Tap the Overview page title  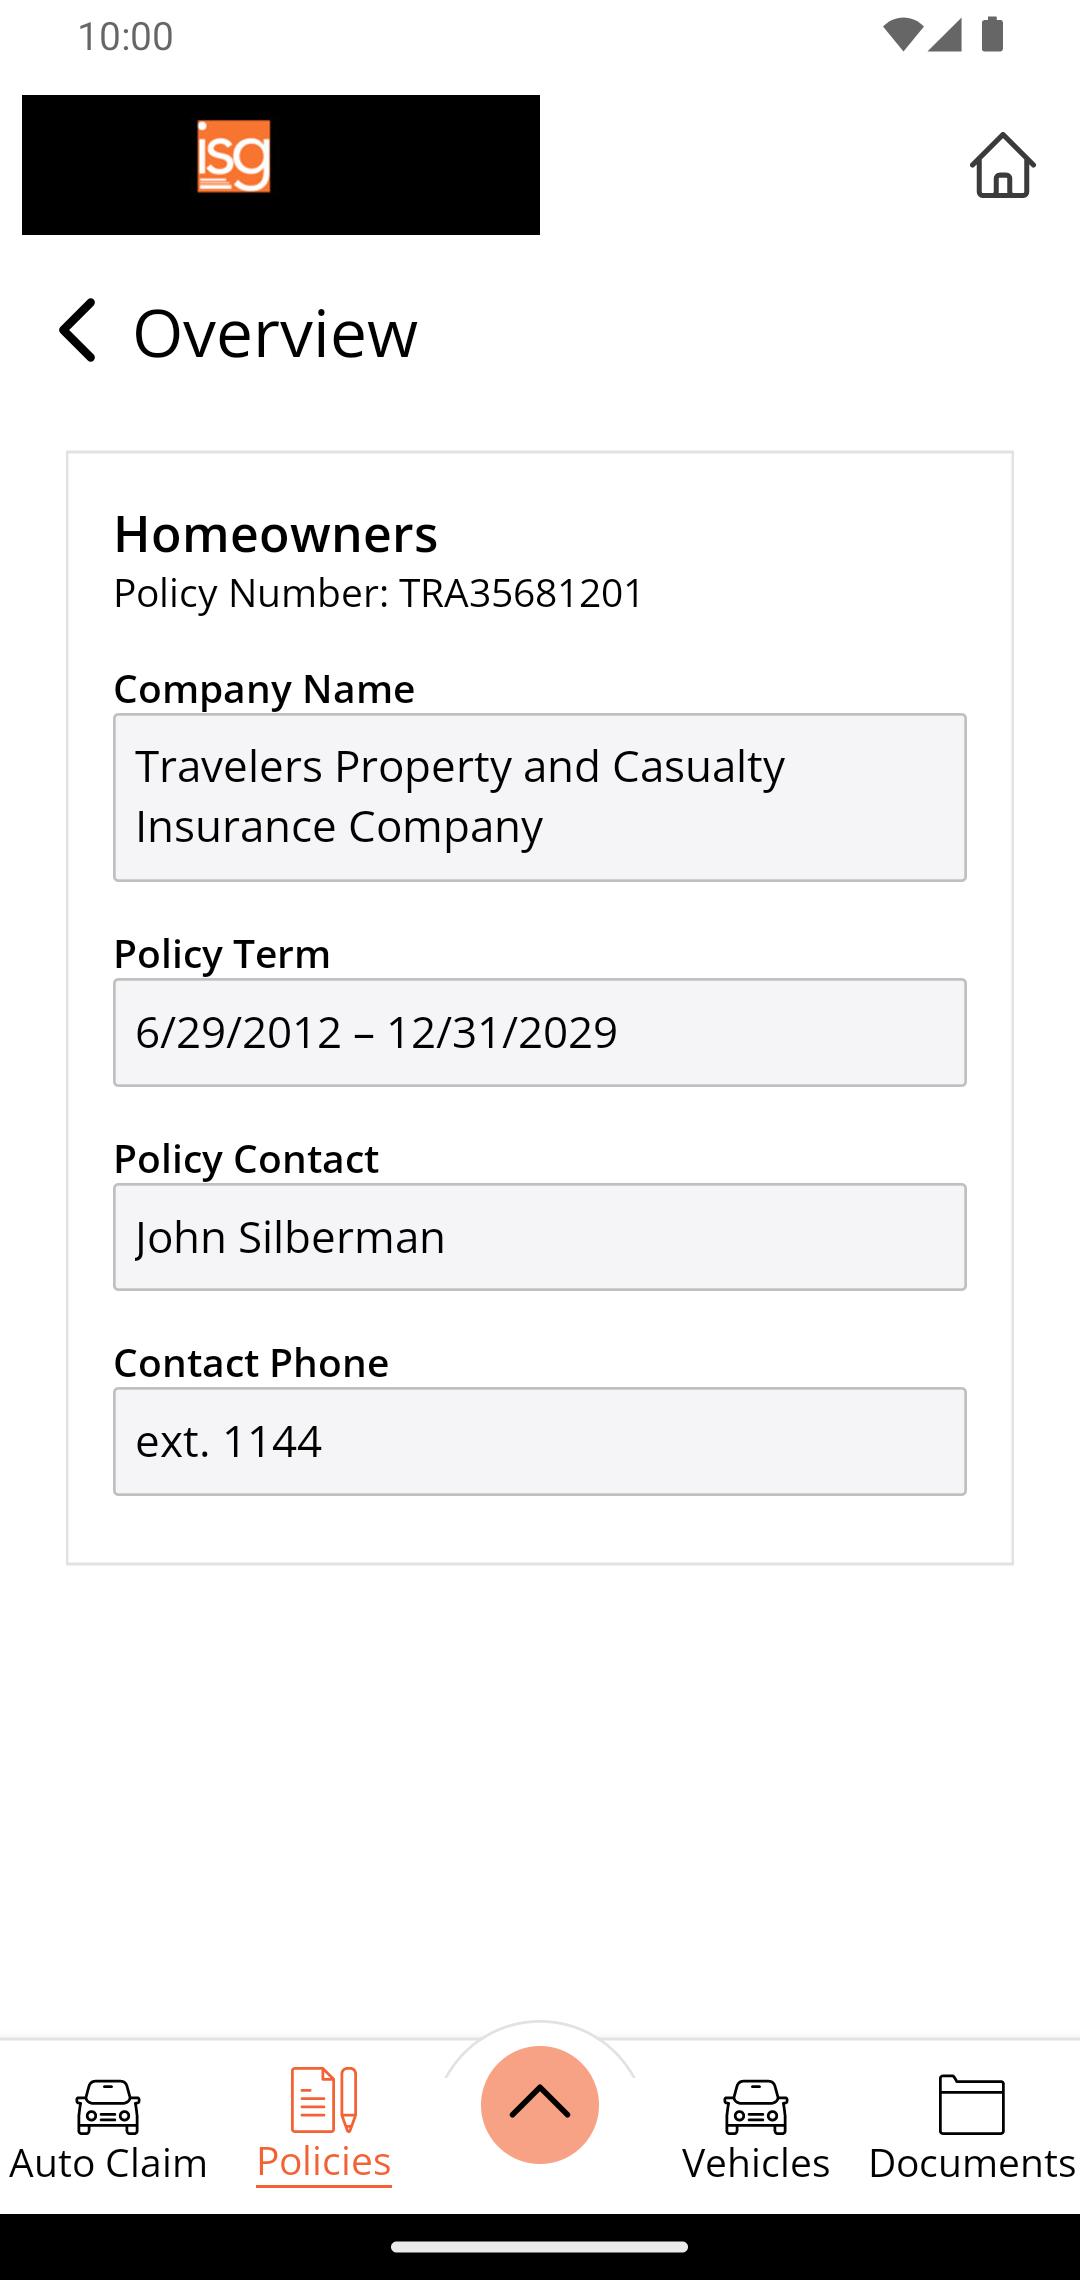click(x=275, y=333)
